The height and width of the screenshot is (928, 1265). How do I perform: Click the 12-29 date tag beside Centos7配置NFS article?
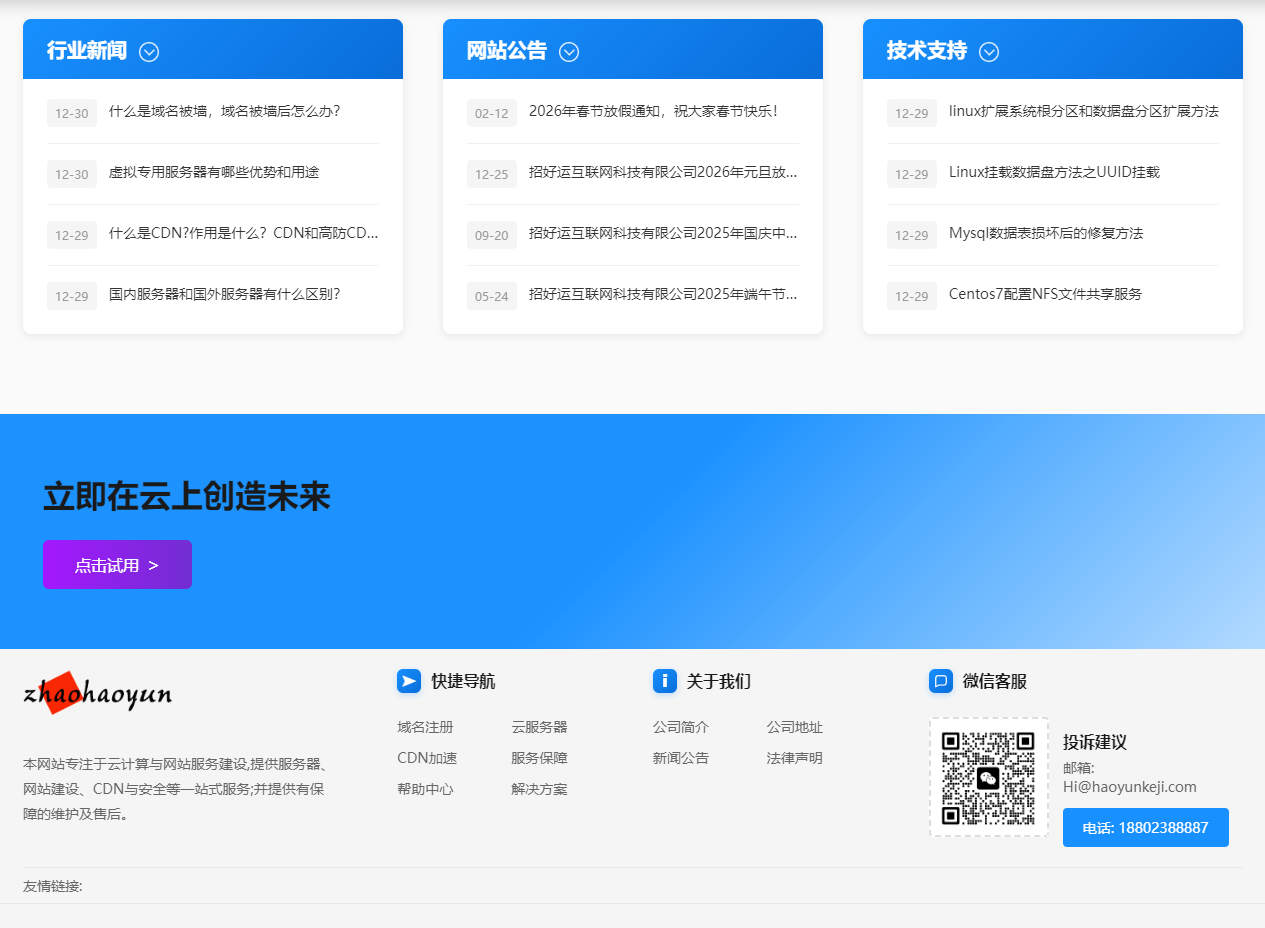pos(910,295)
